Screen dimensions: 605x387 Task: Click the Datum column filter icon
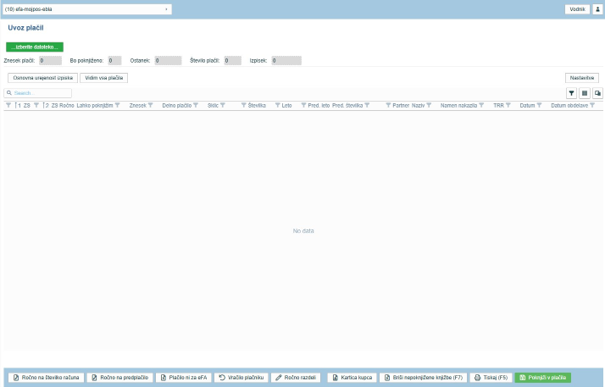click(x=539, y=105)
